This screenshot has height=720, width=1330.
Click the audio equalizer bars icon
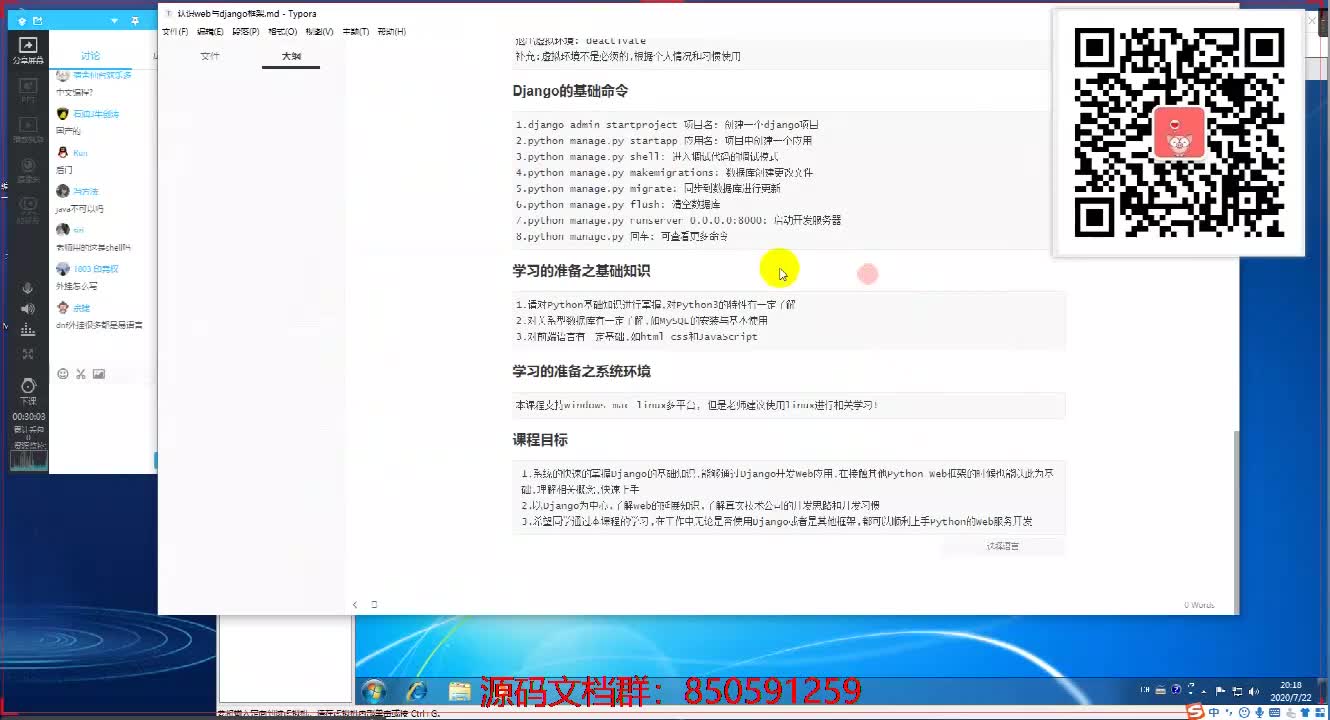[x=28, y=330]
